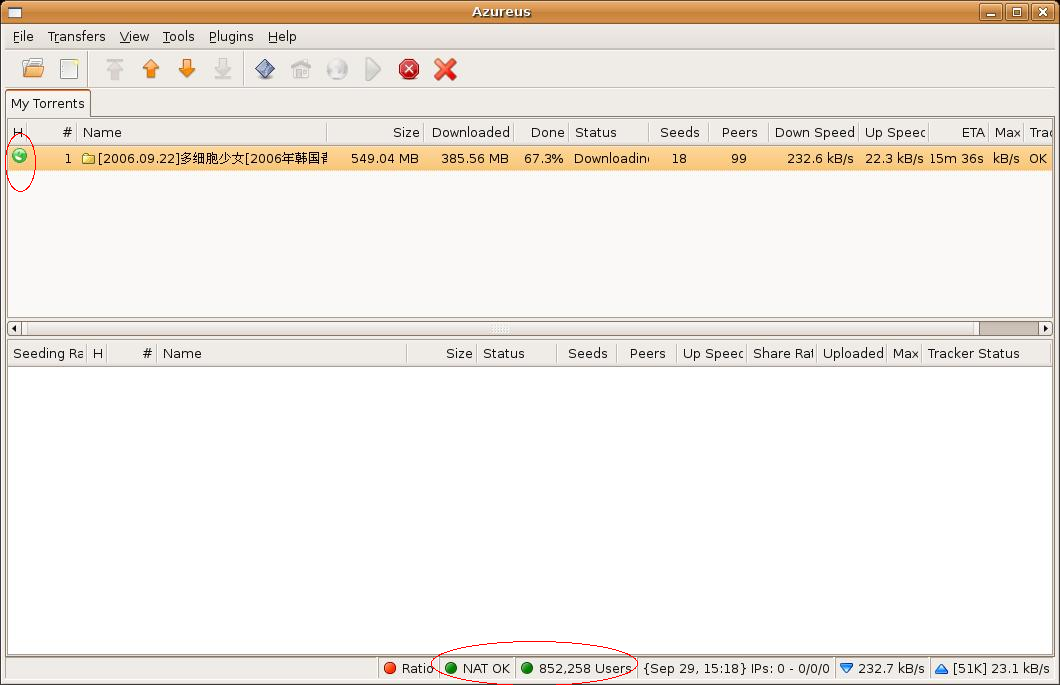The image size is (1060, 685).
Task: Sort downloads by Size column header
Action: point(375,133)
